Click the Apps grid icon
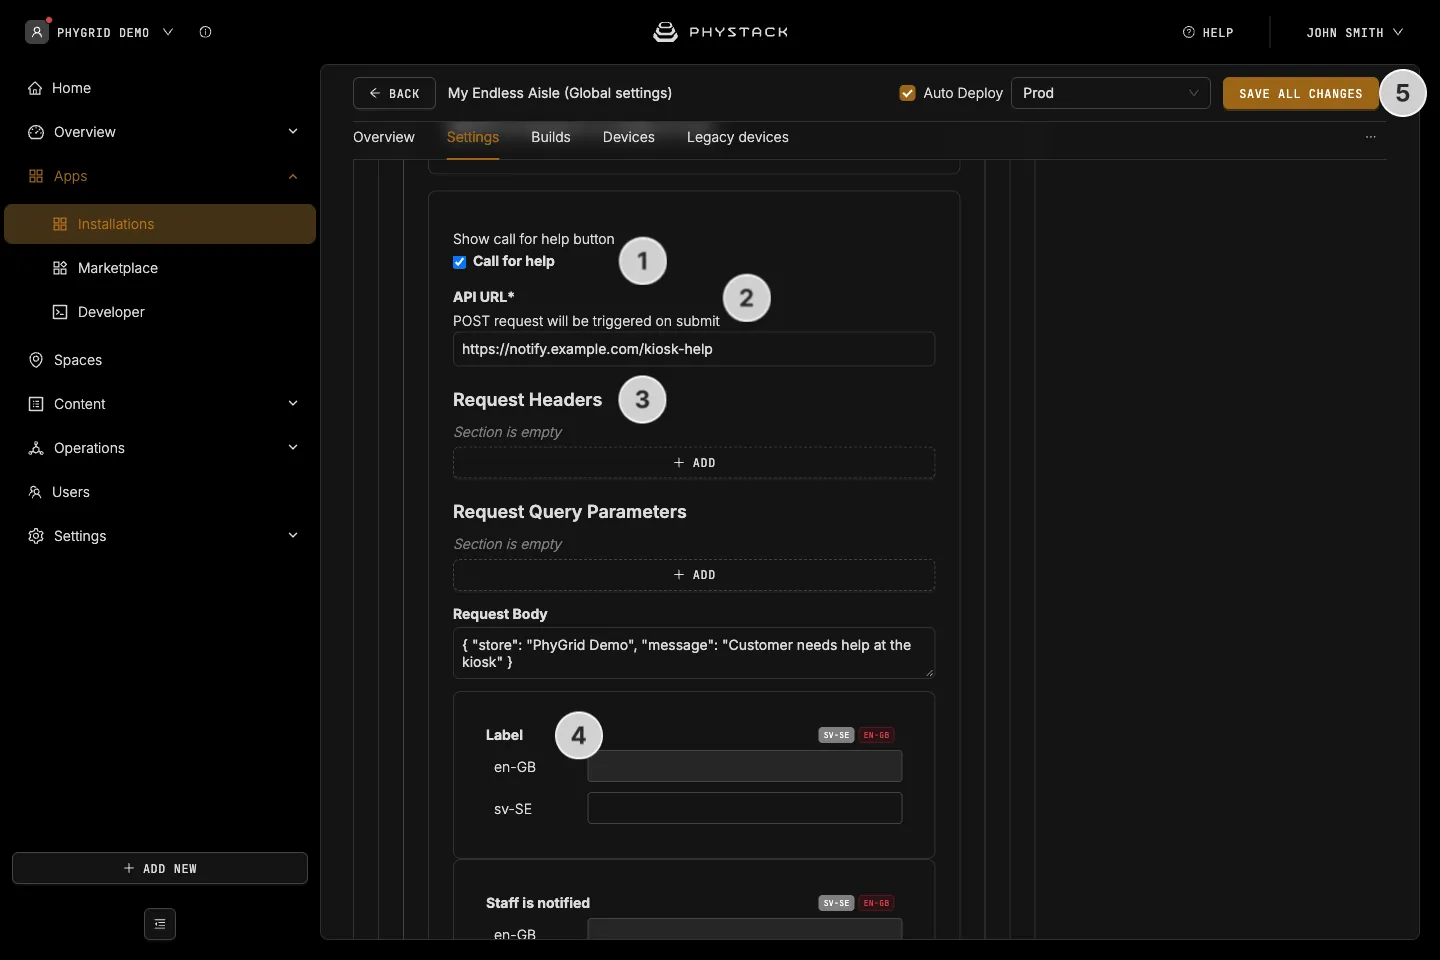The height and width of the screenshot is (960, 1440). coord(36,176)
